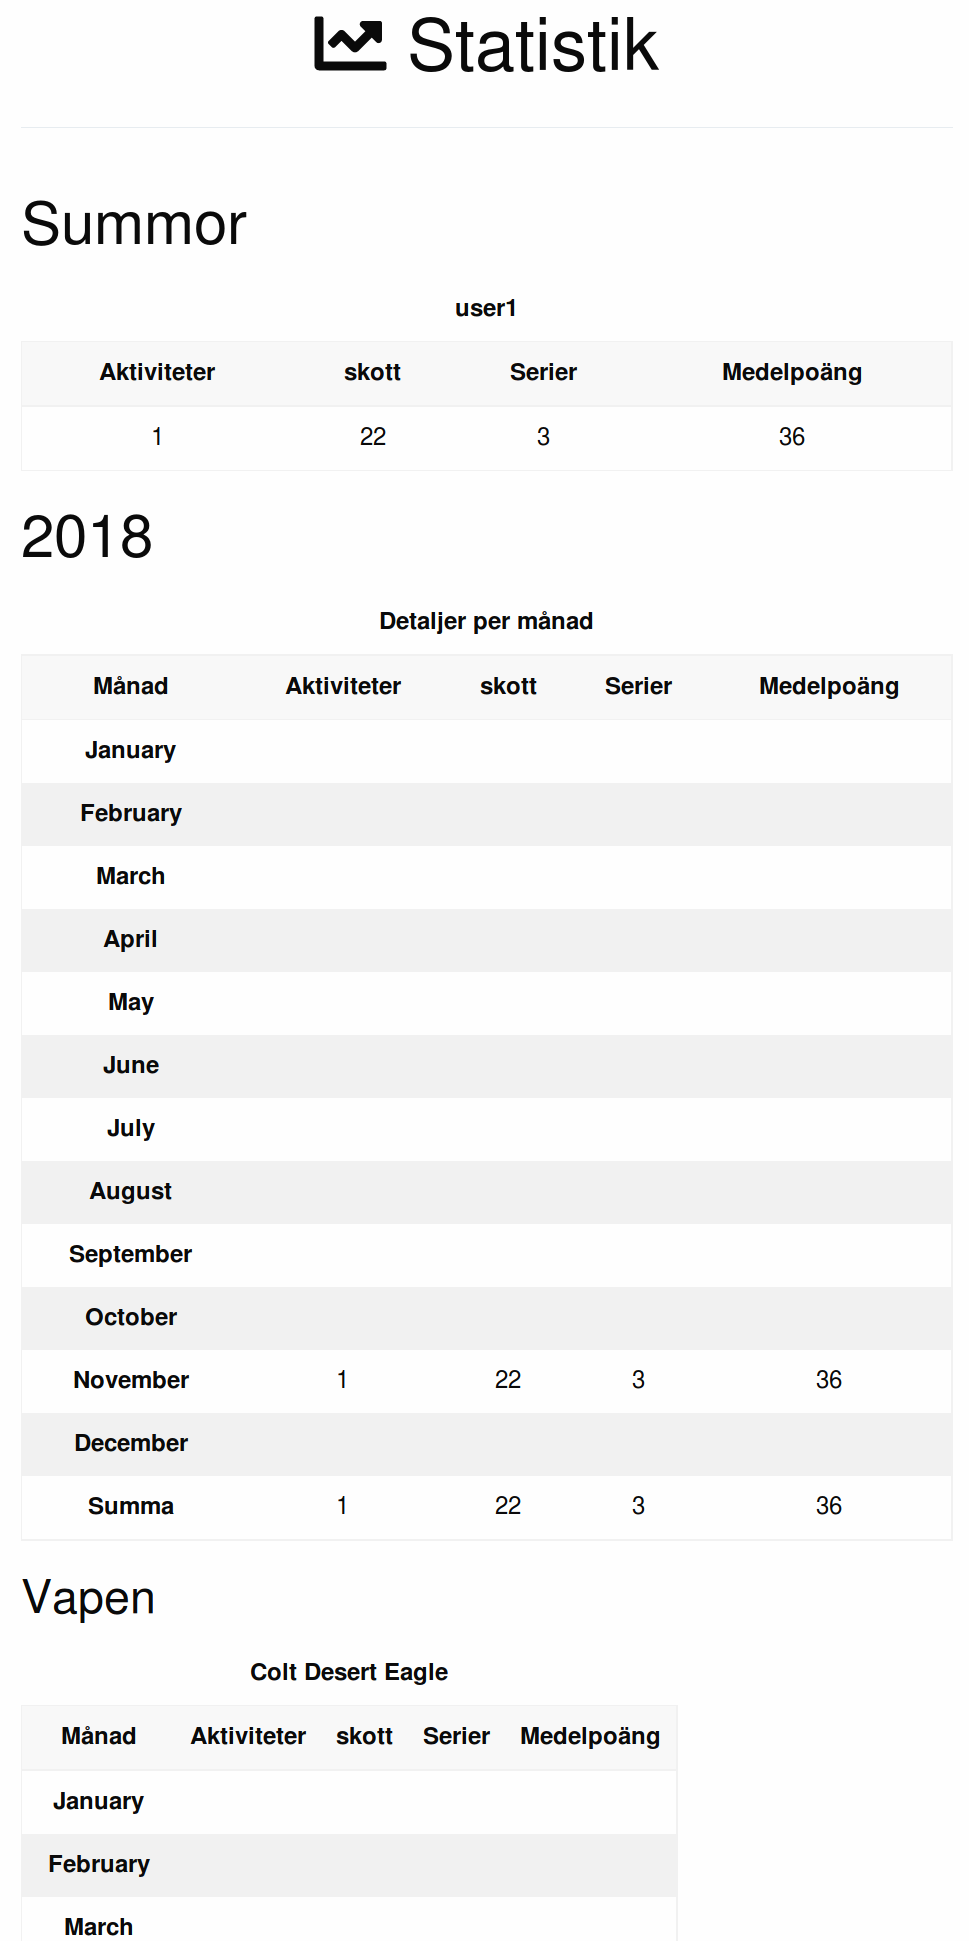
Task: Click Medelpoäng value in the Summa row
Action: click(828, 1506)
